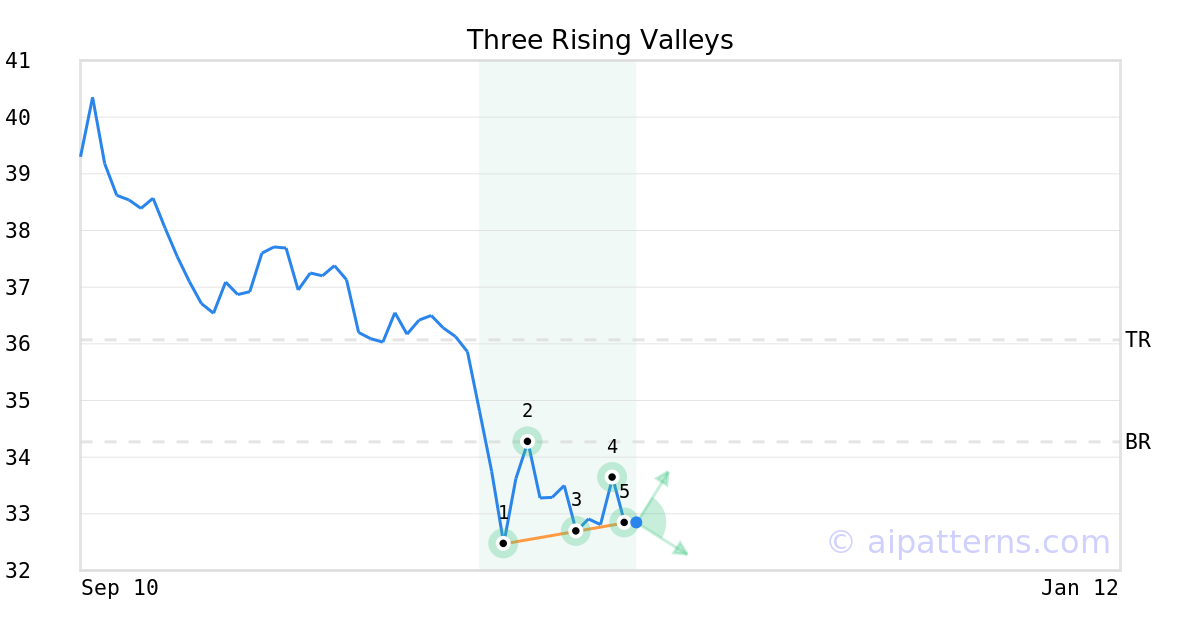Viewport: 1200px width, 630px height.
Task: Click the BR level label
Action: pyautogui.click(x=1138, y=442)
